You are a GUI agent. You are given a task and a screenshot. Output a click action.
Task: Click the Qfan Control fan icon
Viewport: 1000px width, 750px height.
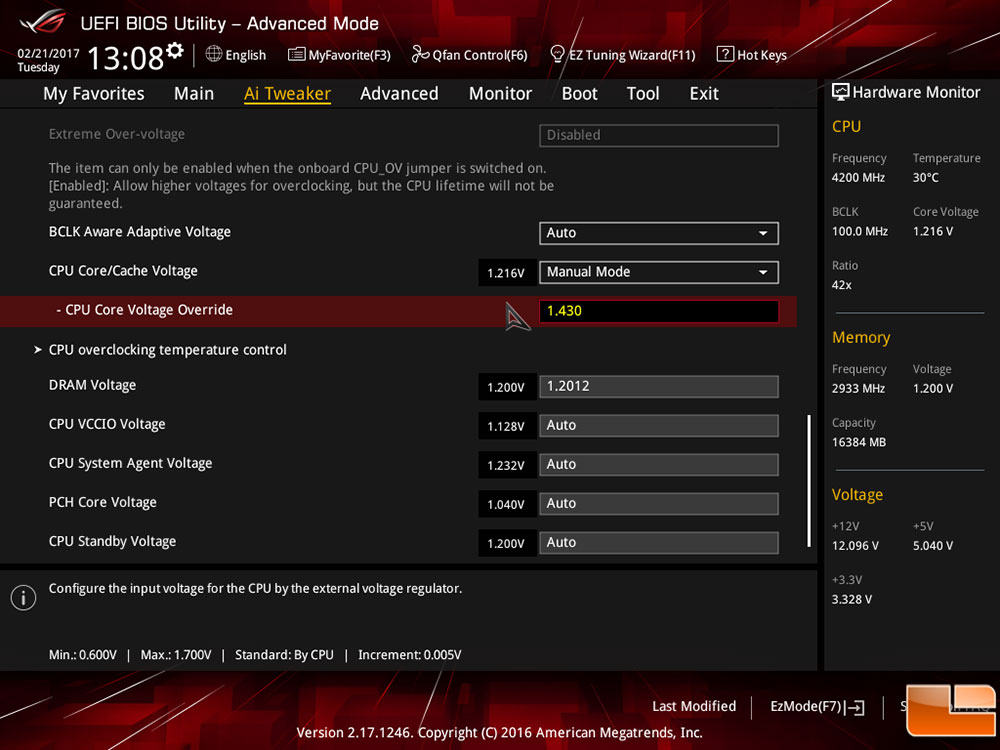(x=420, y=54)
